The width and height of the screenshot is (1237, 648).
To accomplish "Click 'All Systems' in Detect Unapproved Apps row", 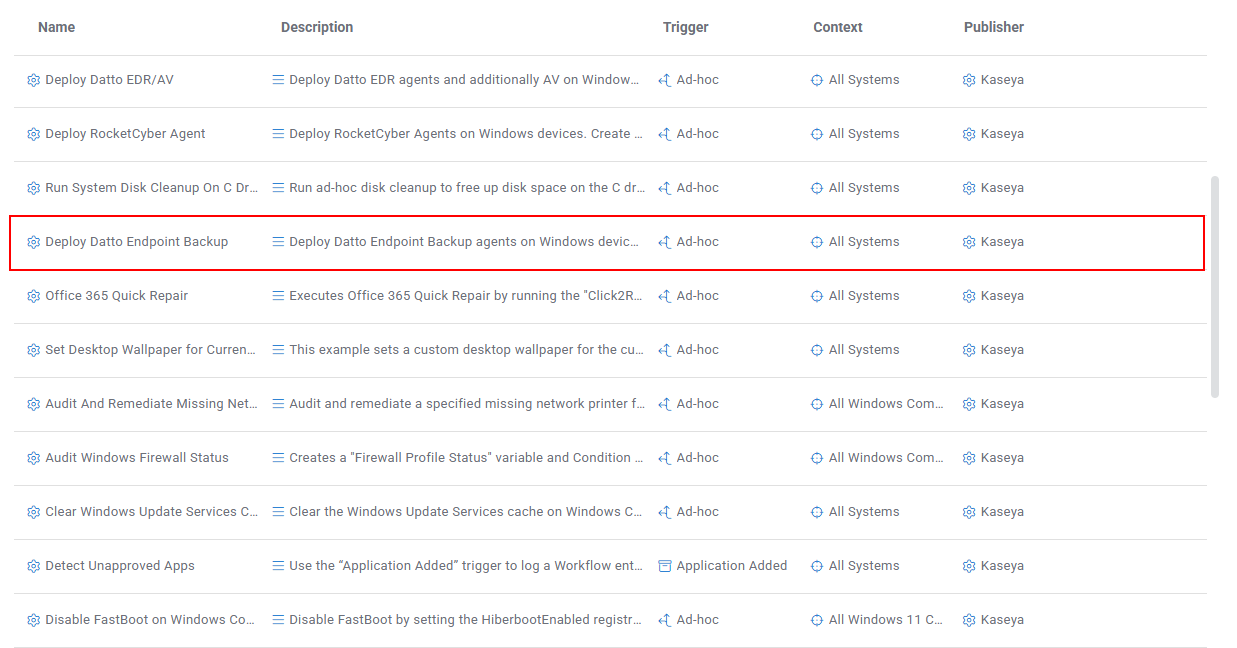I will click(864, 566).
